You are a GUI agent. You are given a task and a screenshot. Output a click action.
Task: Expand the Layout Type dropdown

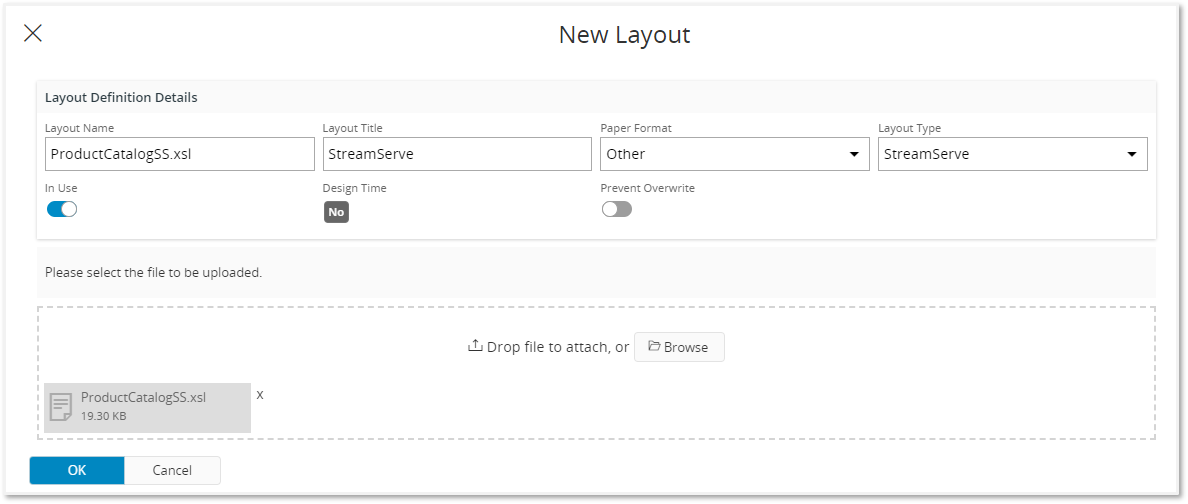[1012, 154]
